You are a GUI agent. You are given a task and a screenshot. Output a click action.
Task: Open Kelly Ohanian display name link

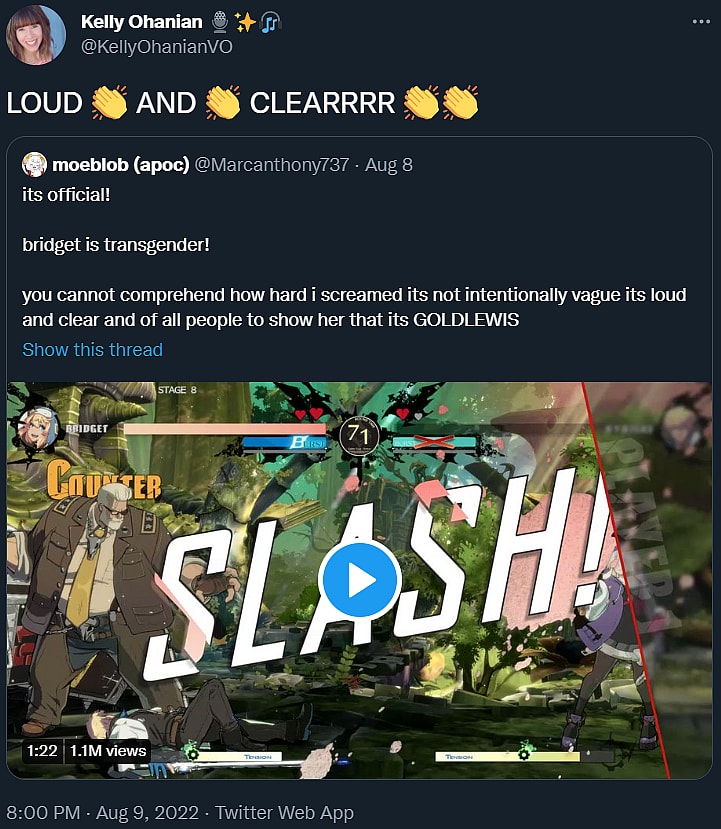[x=142, y=22]
